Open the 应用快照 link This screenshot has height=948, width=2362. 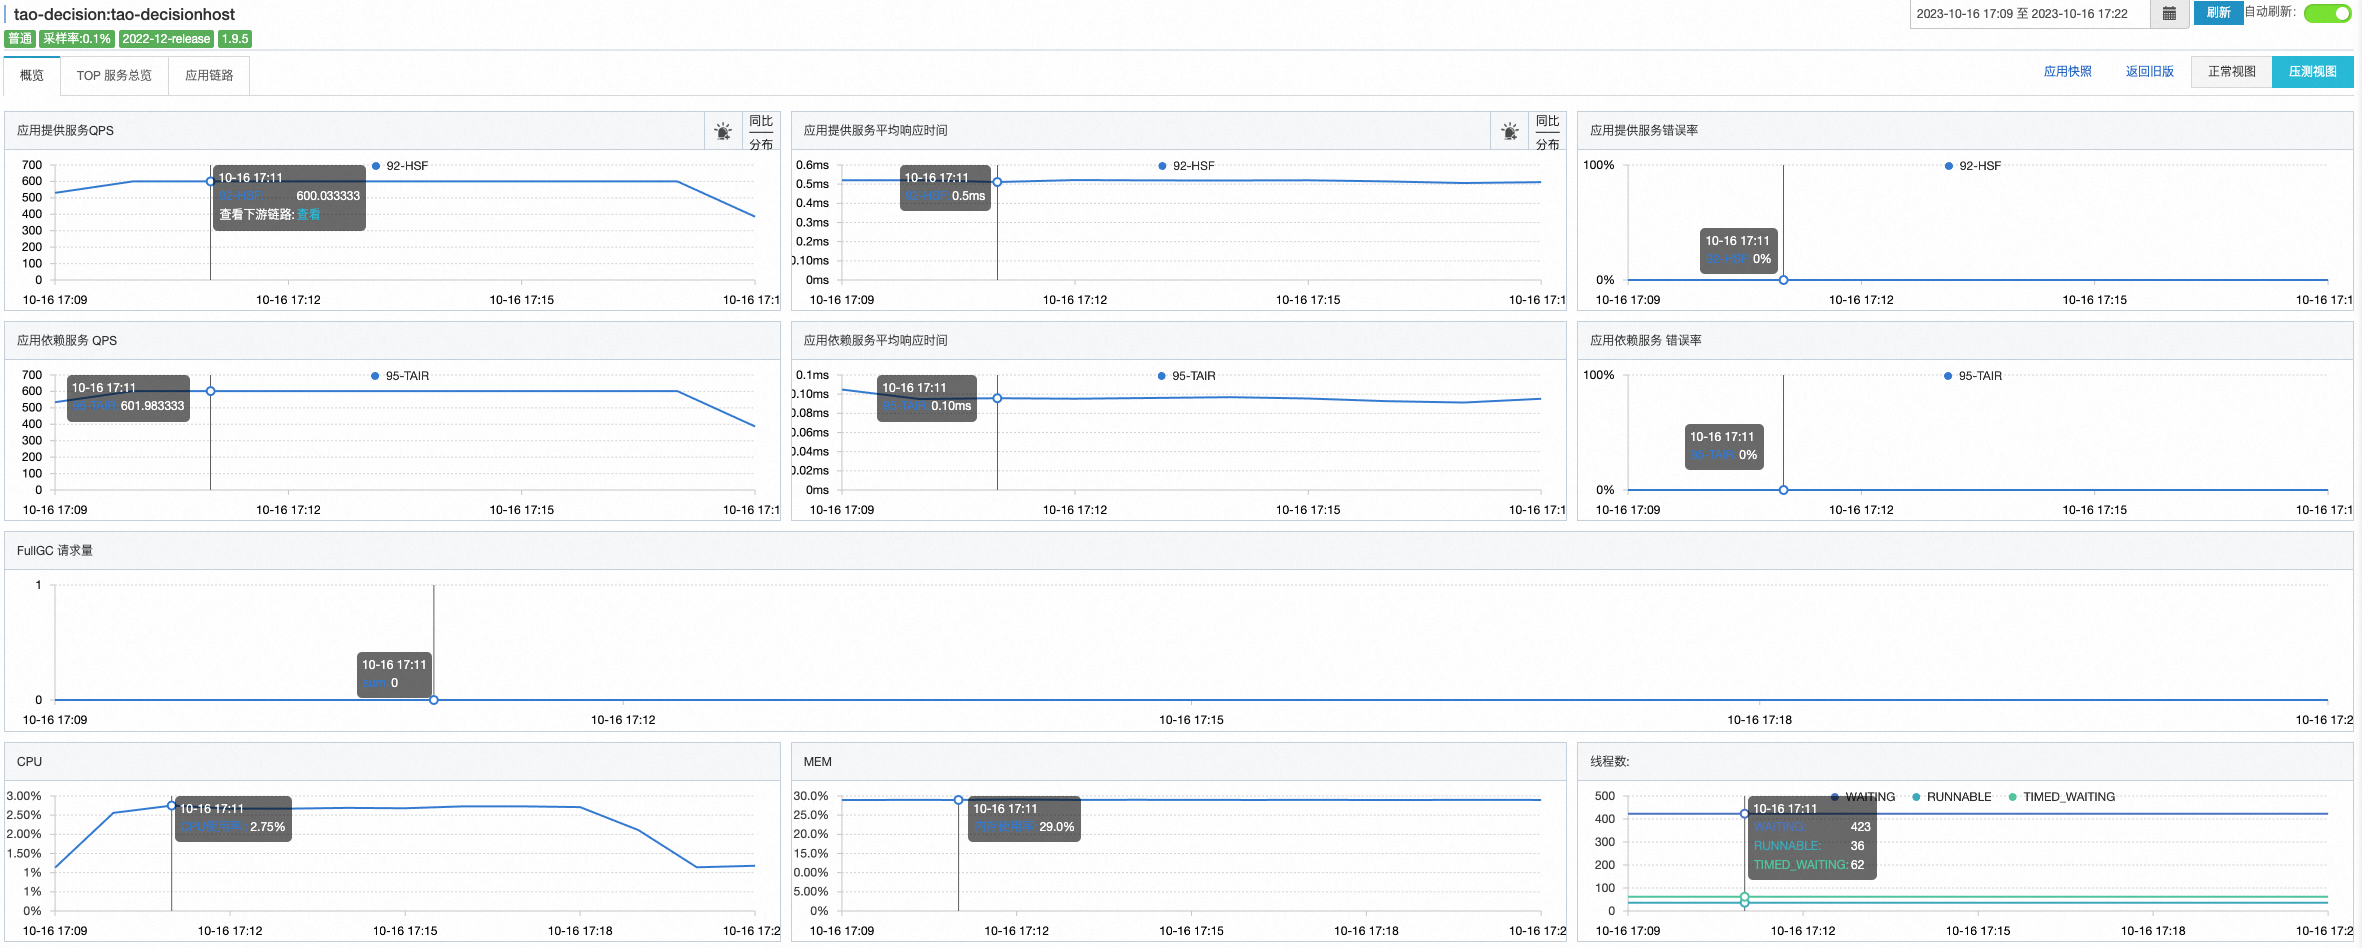[x=2067, y=72]
